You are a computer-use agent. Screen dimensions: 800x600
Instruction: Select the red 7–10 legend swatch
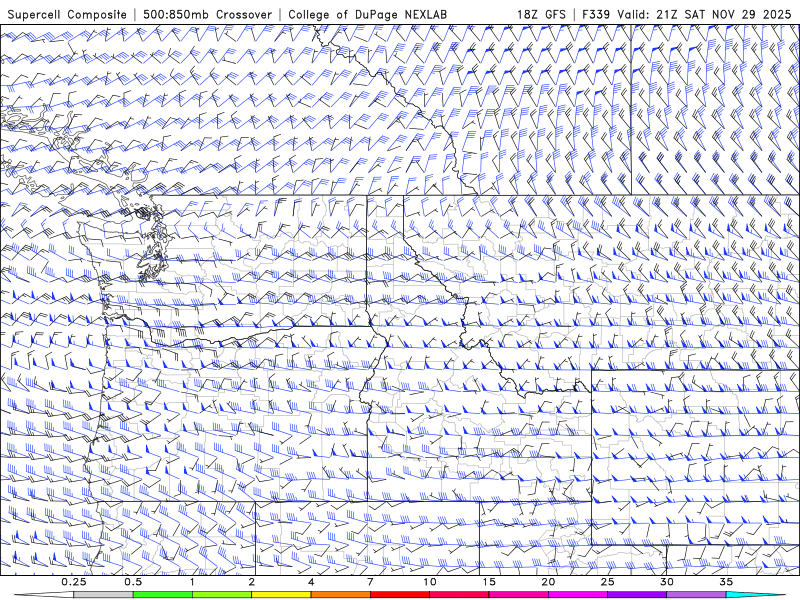tap(399, 595)
